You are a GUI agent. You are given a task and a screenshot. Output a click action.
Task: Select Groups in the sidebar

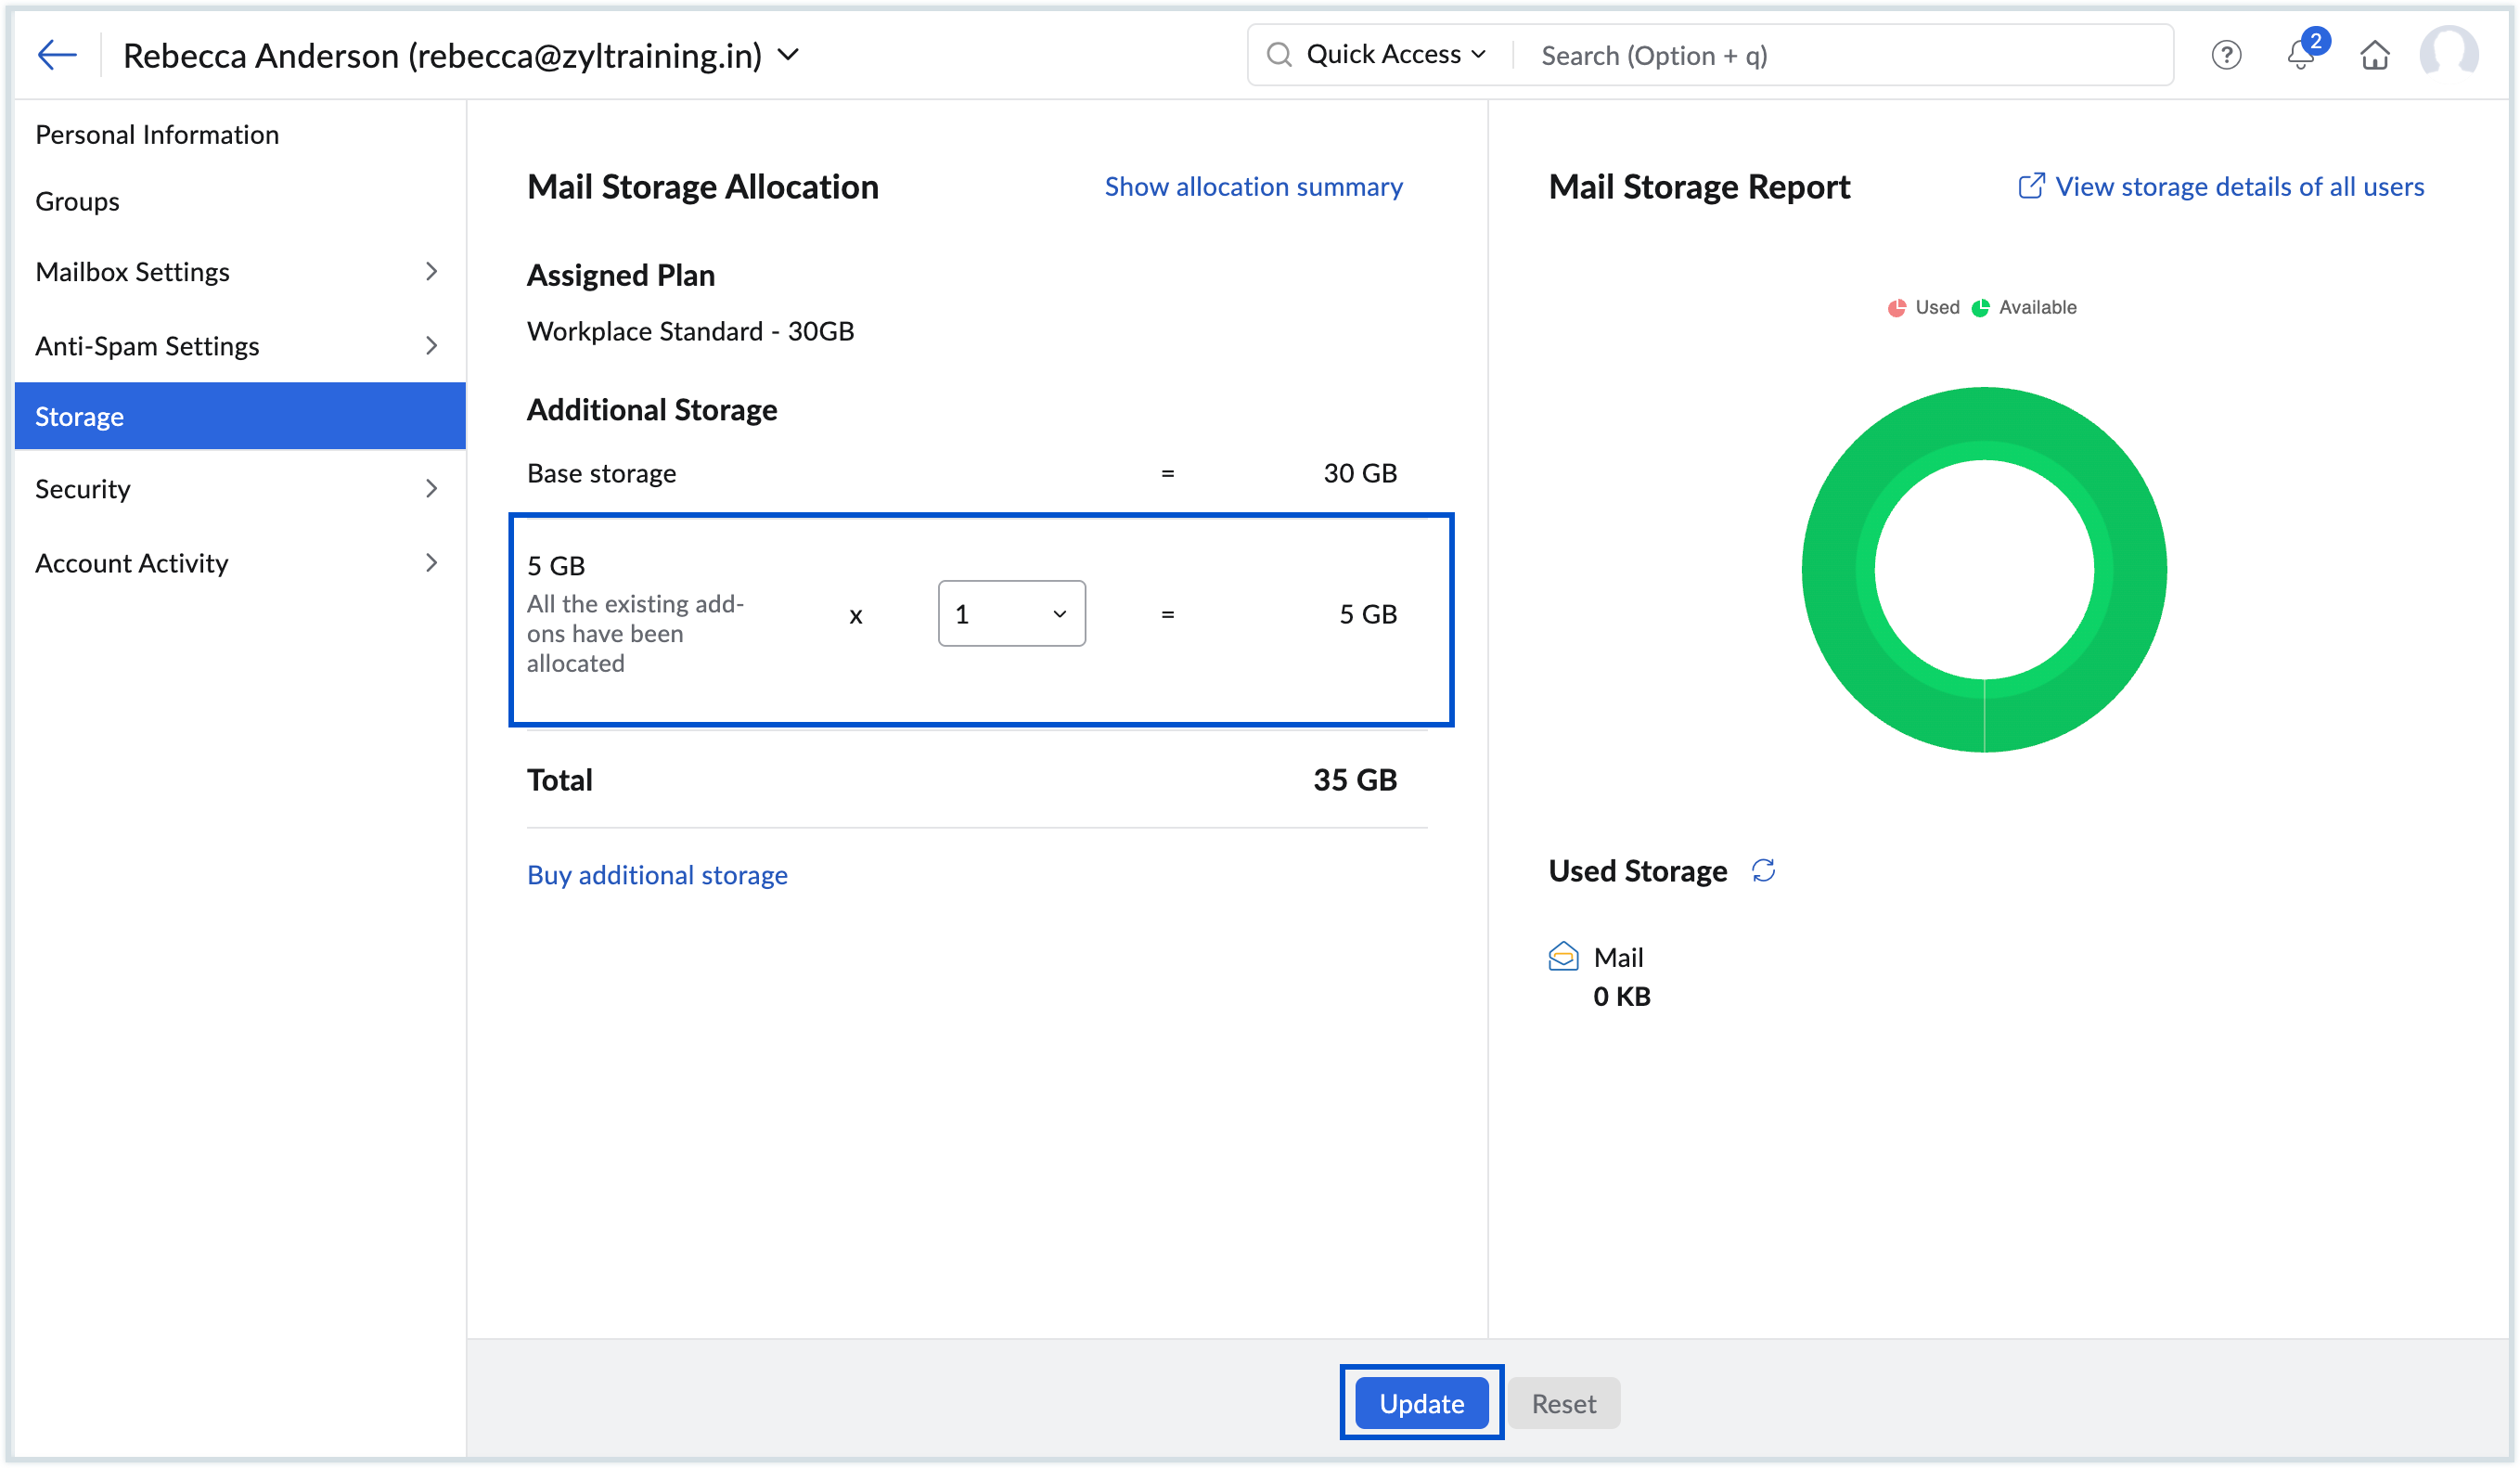pos(77,201)
